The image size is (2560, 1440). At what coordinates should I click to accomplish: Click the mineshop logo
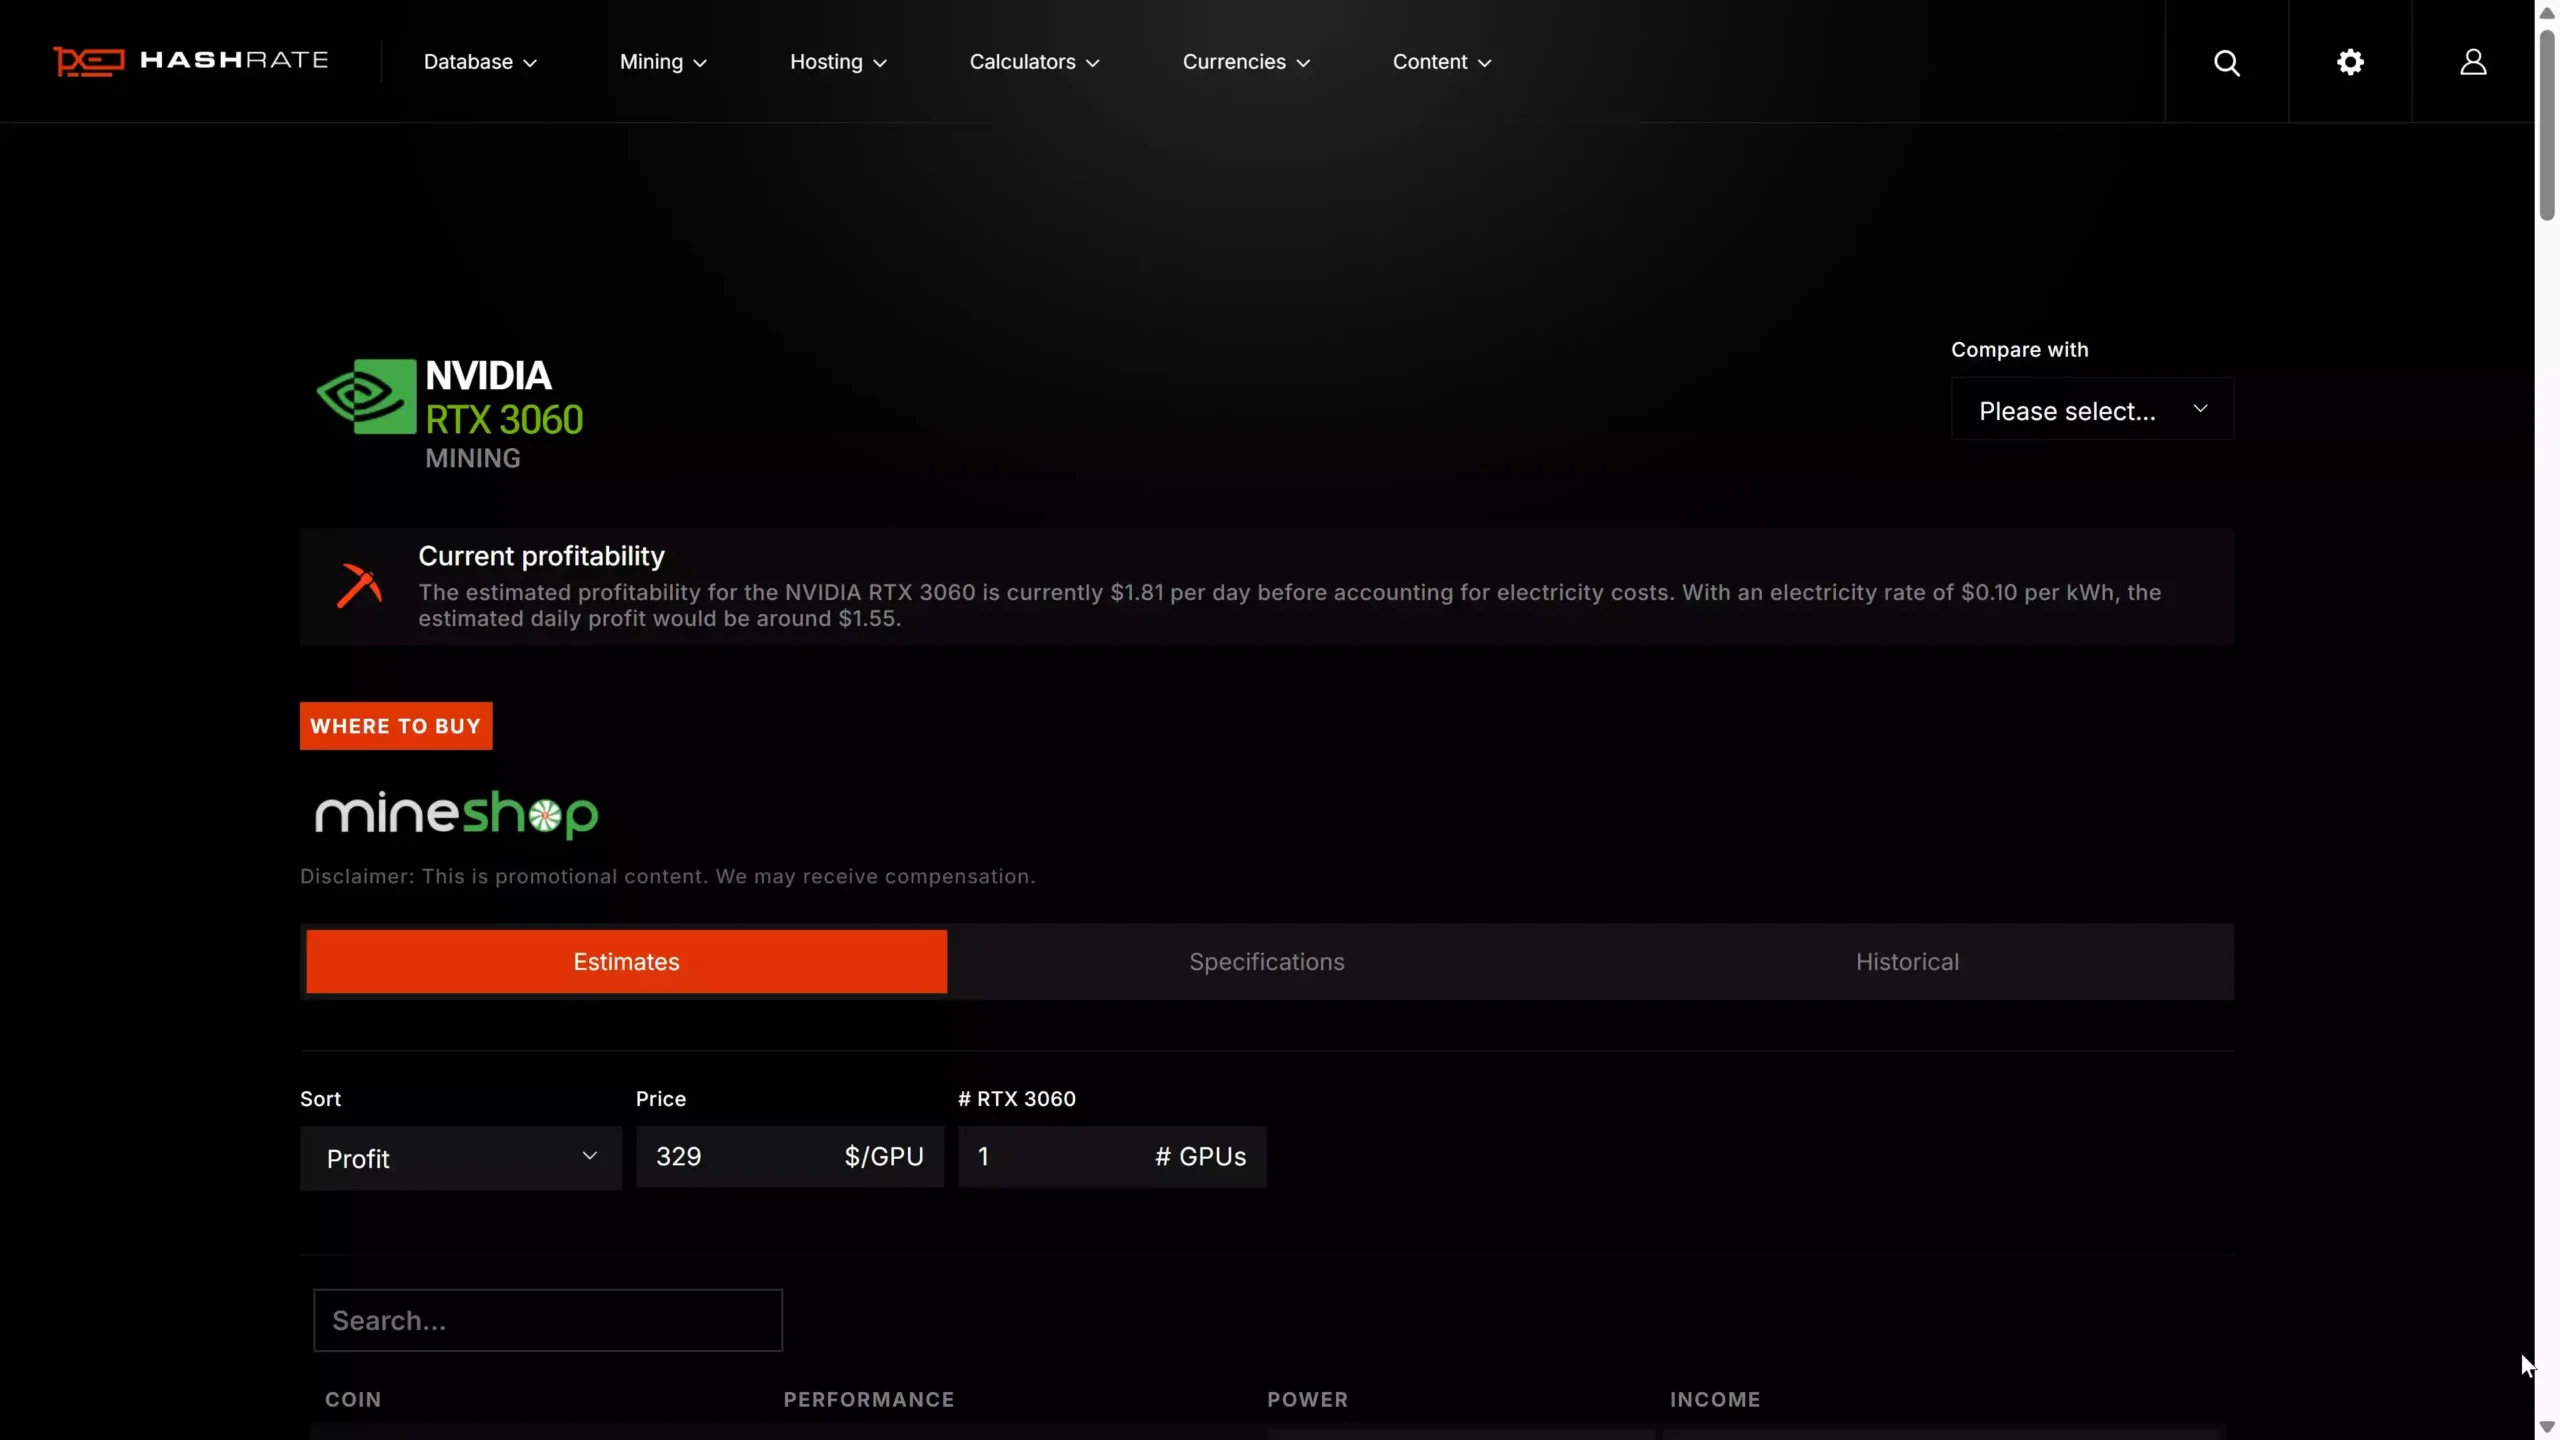pyautogui.click(x=457, y=814)
